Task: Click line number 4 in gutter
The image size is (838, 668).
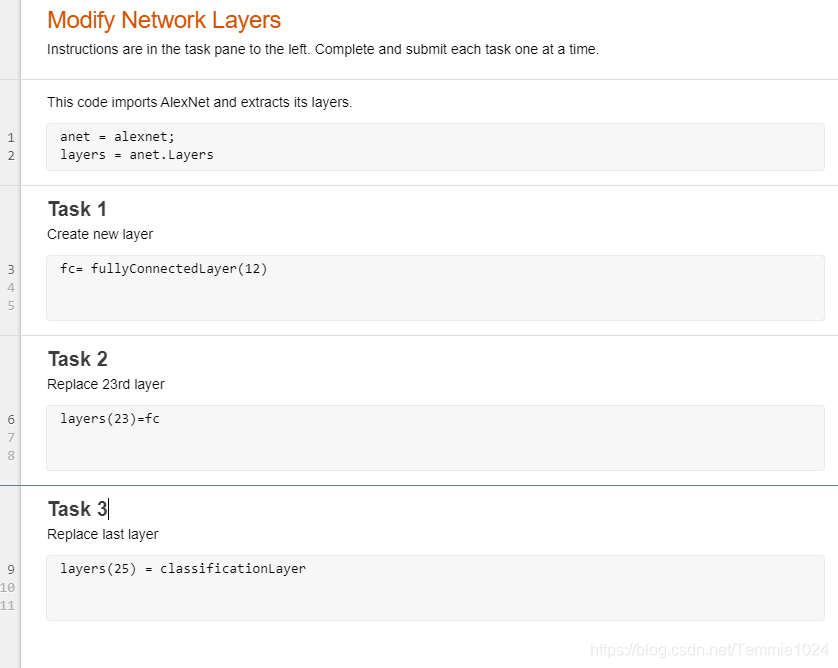Action: (11, 288)
